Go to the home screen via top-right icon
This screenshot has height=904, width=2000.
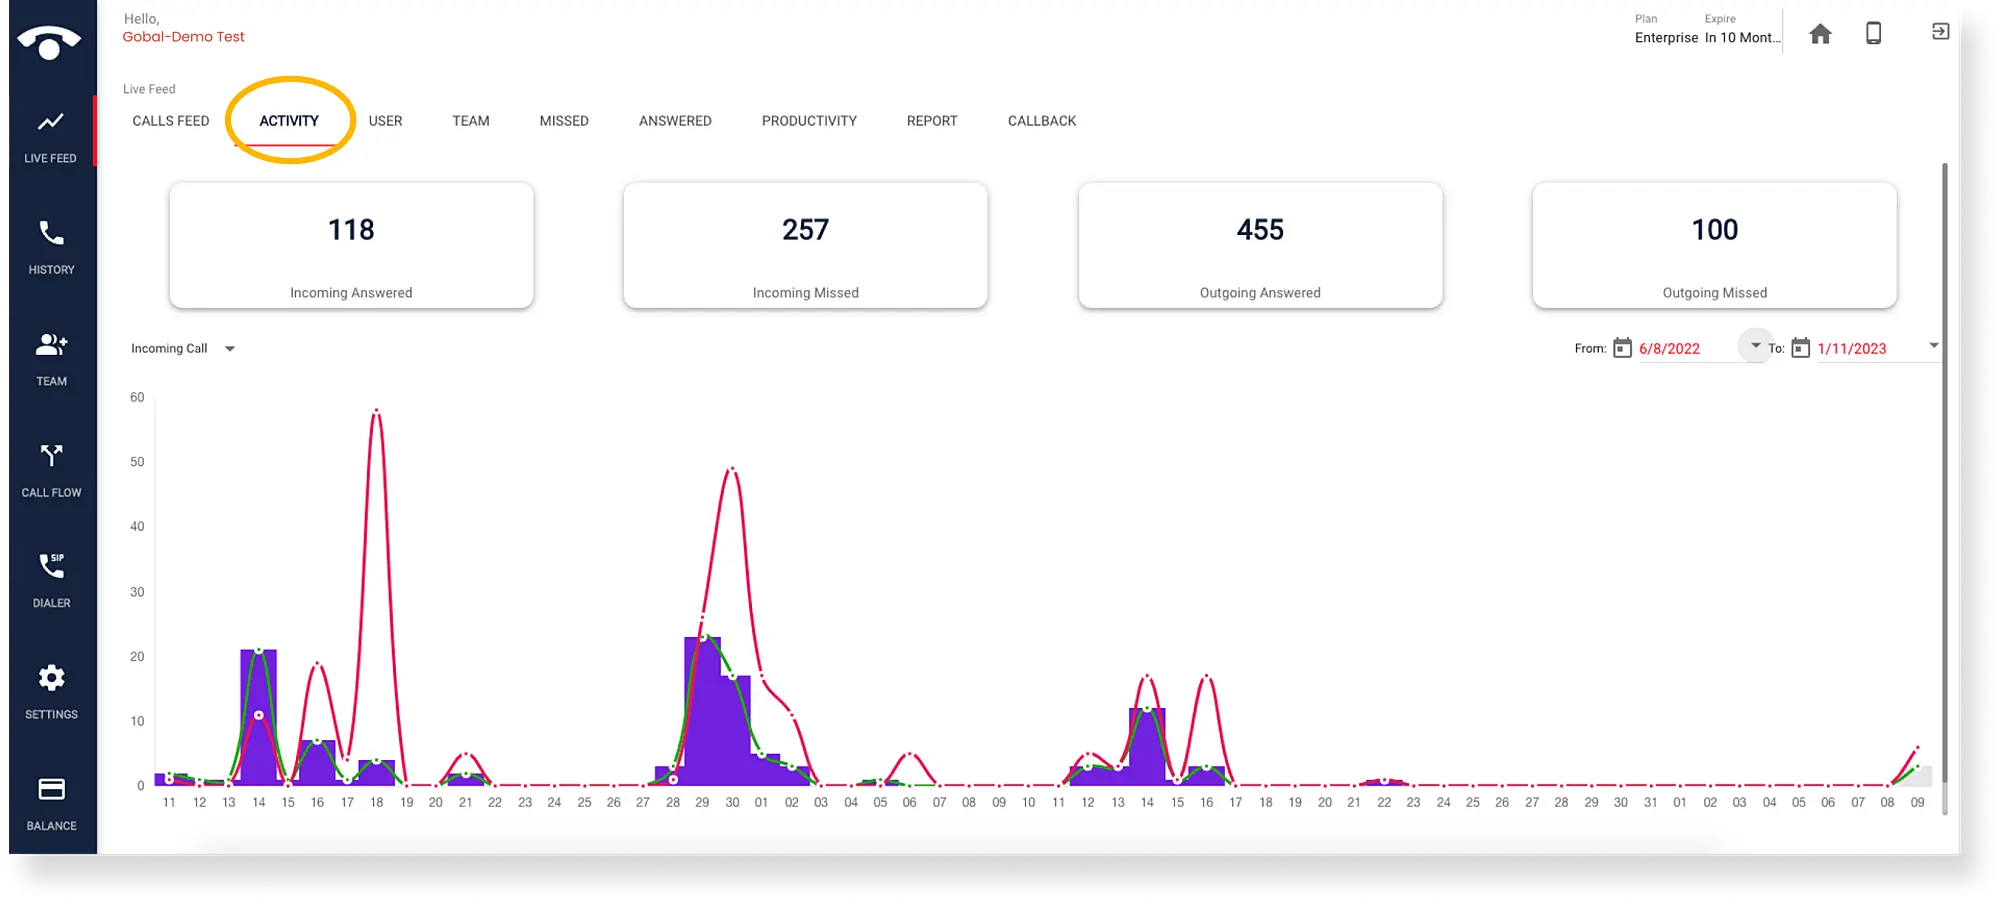click(1821, 33)
